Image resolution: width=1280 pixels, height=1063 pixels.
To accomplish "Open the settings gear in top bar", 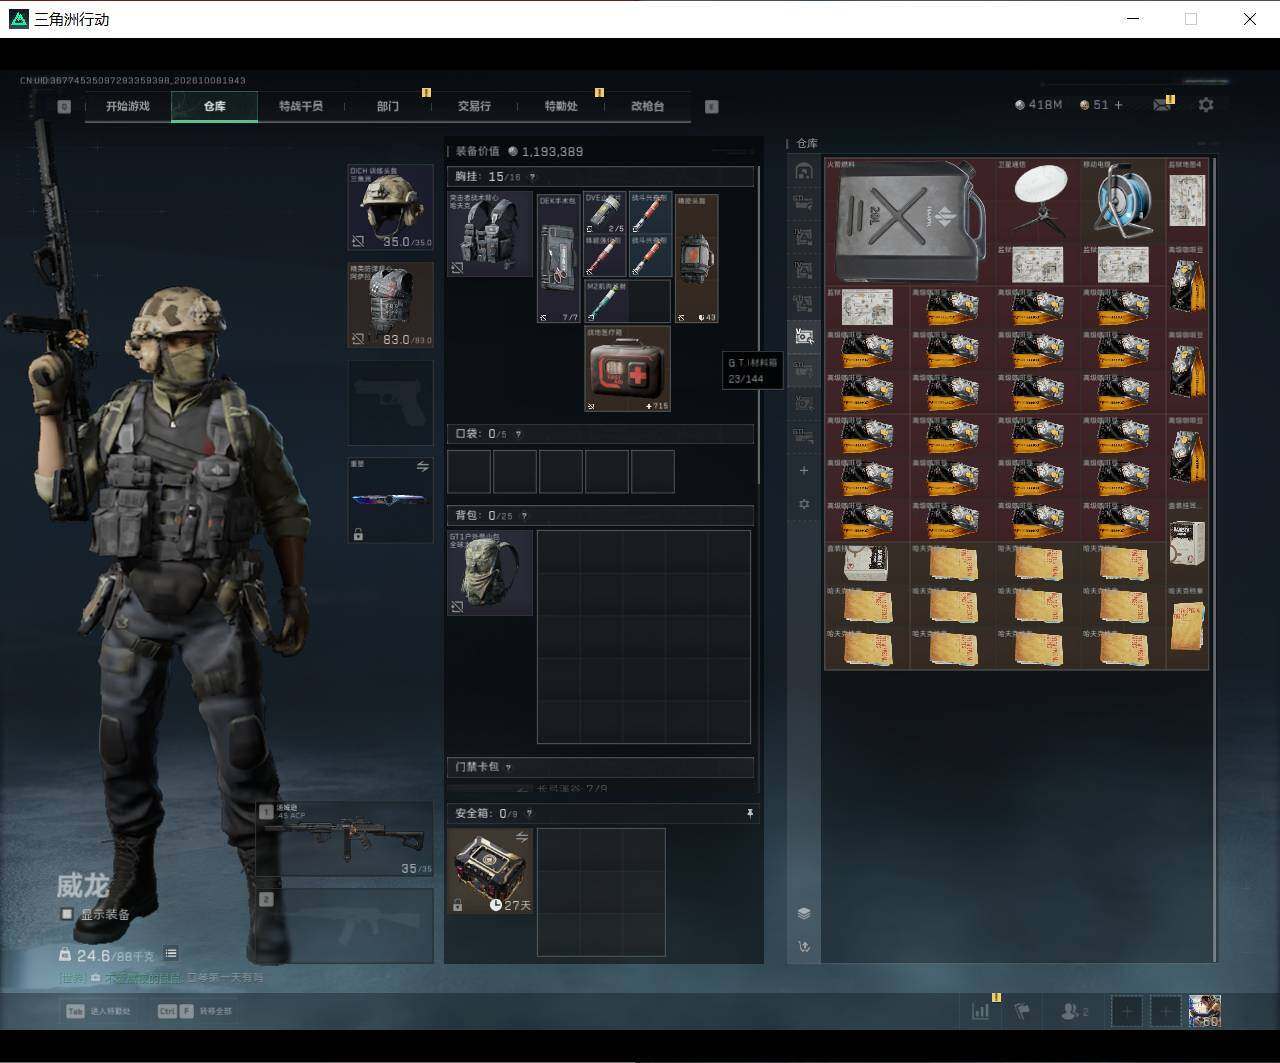I will (x=1206, y=105).
